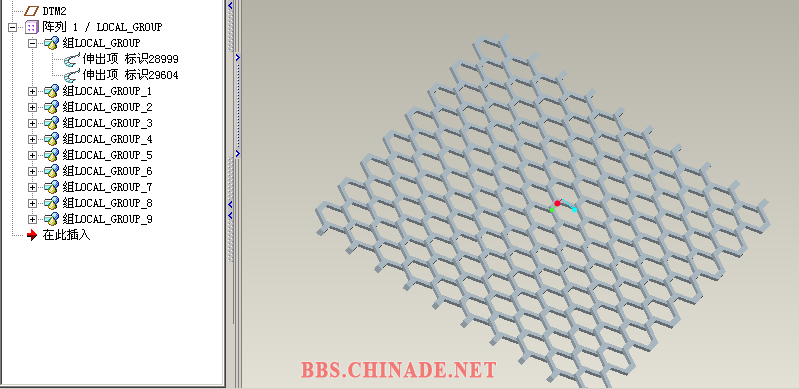
Task: Expand the 组LOCAL_GROUP_4 node
Action: (x=33, y=139)
